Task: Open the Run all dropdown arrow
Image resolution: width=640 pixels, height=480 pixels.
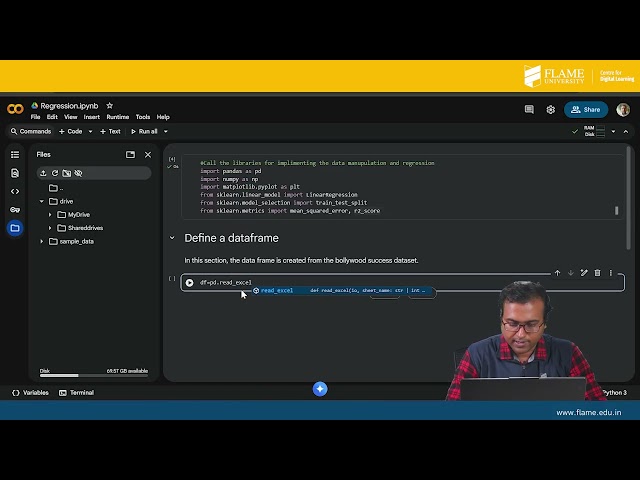Action: (165, 131)
